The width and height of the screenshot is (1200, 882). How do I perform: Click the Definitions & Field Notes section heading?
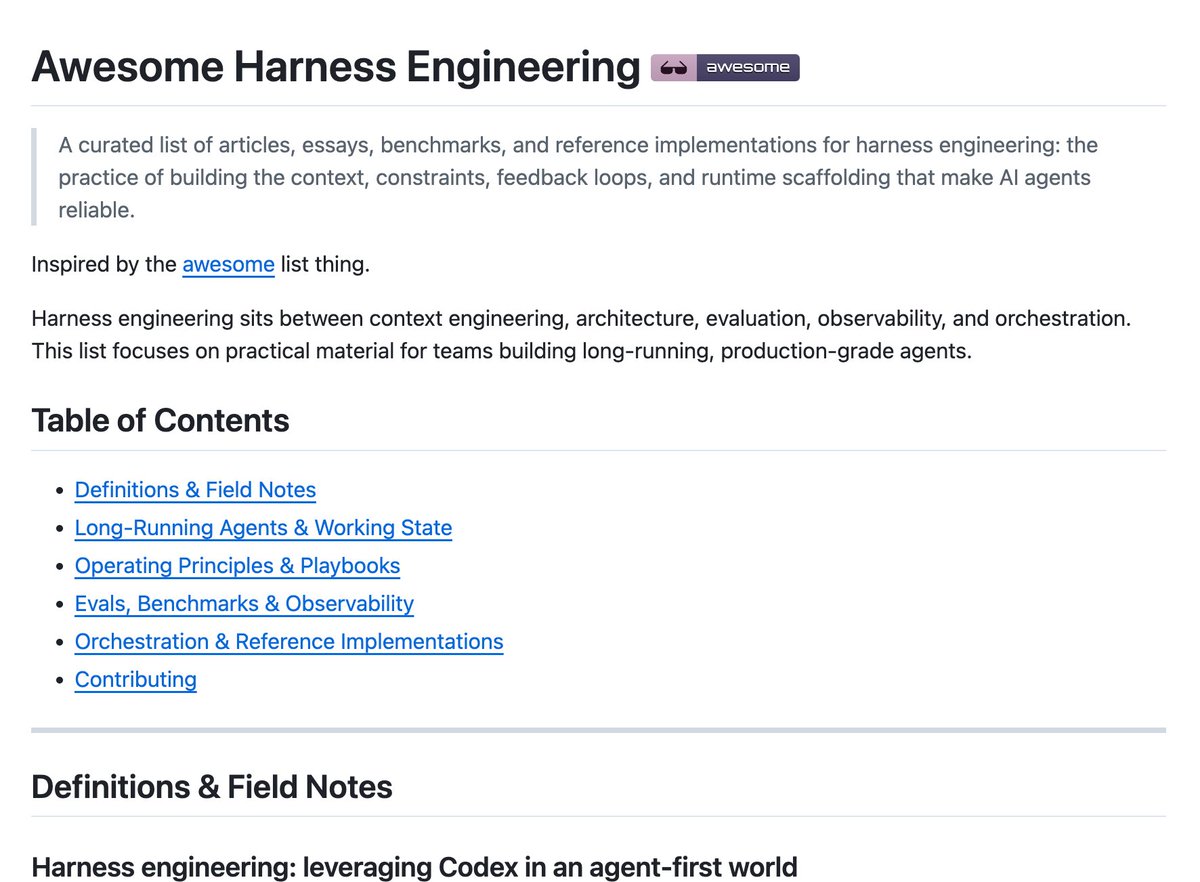point(211,787)
